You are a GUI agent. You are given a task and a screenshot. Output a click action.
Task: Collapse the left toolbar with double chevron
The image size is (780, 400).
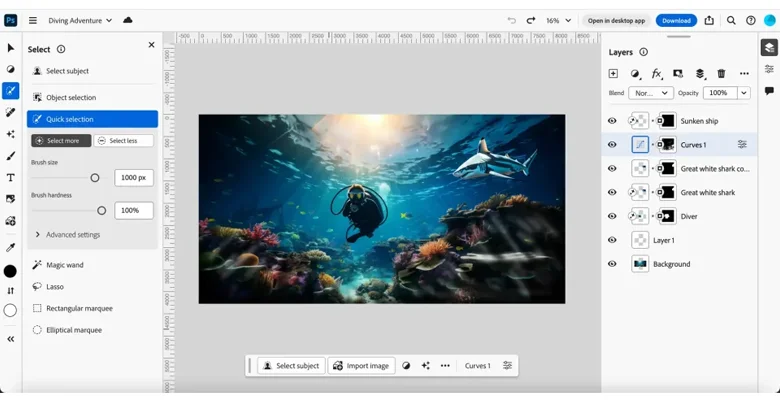tap(10, 339)
